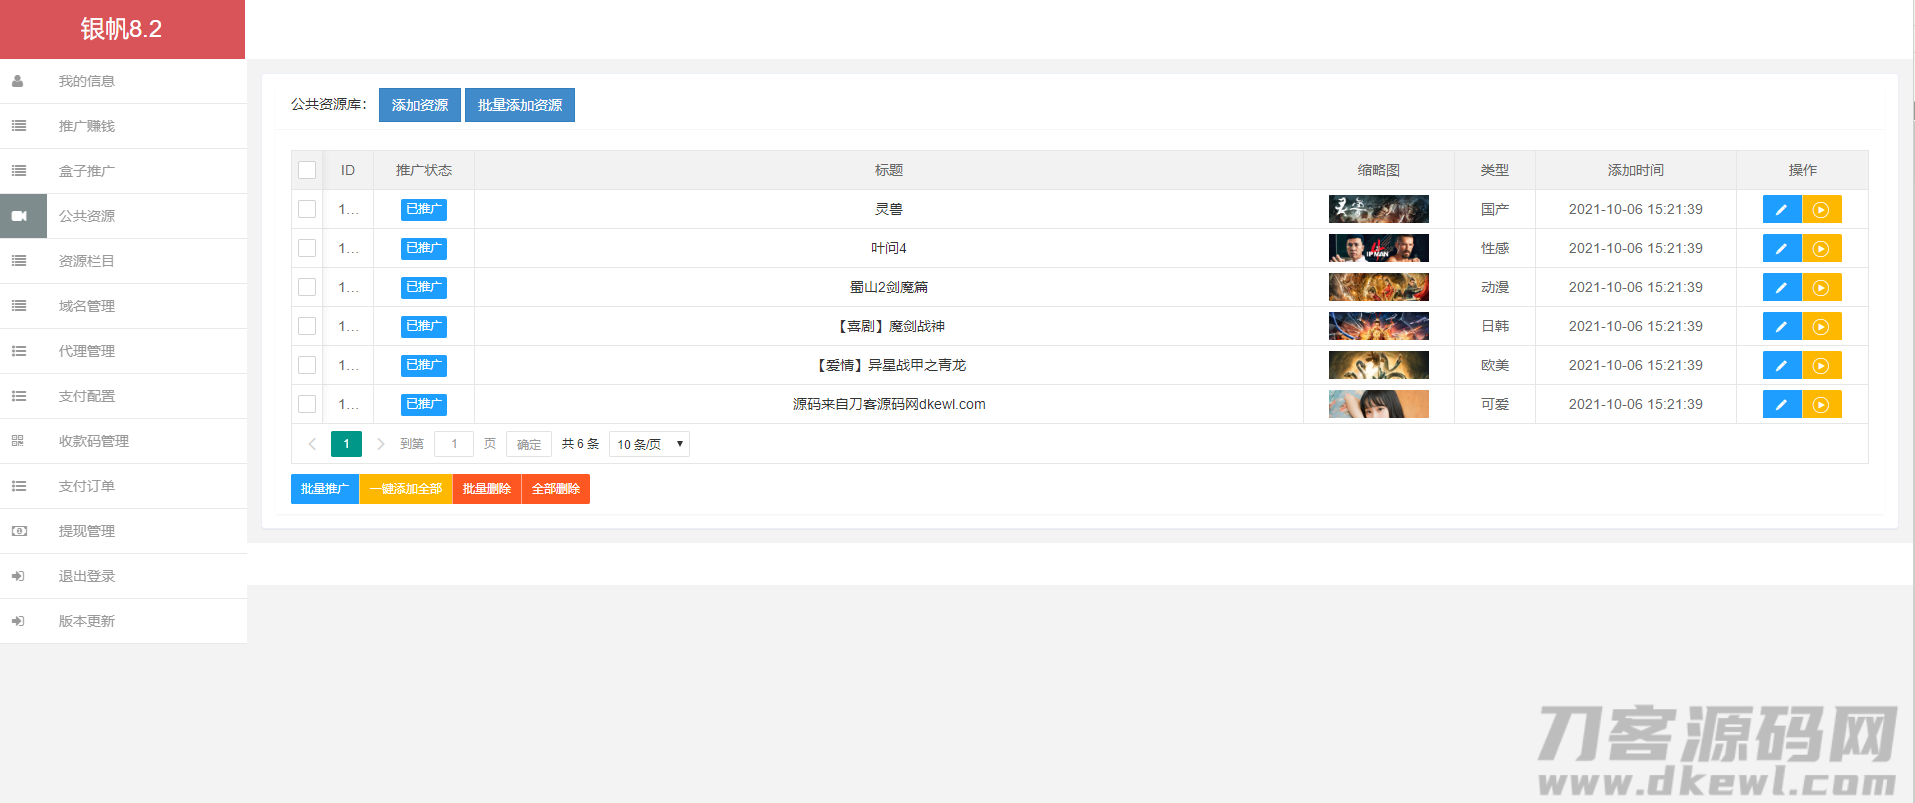This screenshot has width=1915, height=803.
Task: Toggle the select-all checkbox in table header
Action: pos(307,170)
